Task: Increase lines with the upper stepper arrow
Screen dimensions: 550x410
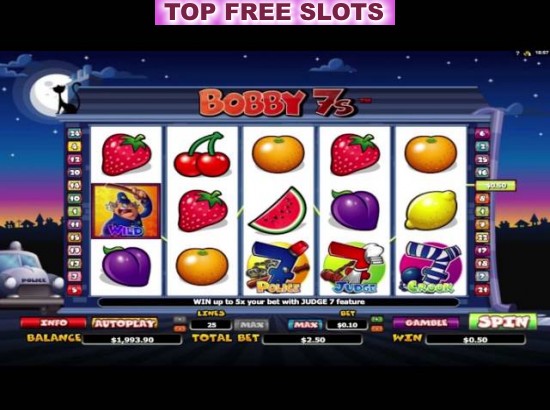Action: [x=180, y=320]
